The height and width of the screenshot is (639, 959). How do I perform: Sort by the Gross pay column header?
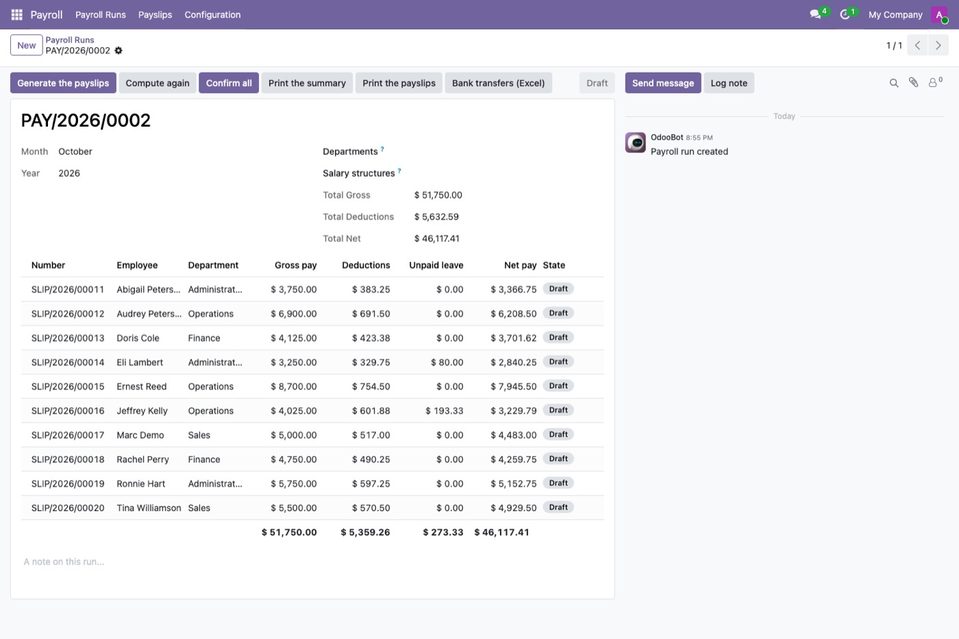pos(295,265)
